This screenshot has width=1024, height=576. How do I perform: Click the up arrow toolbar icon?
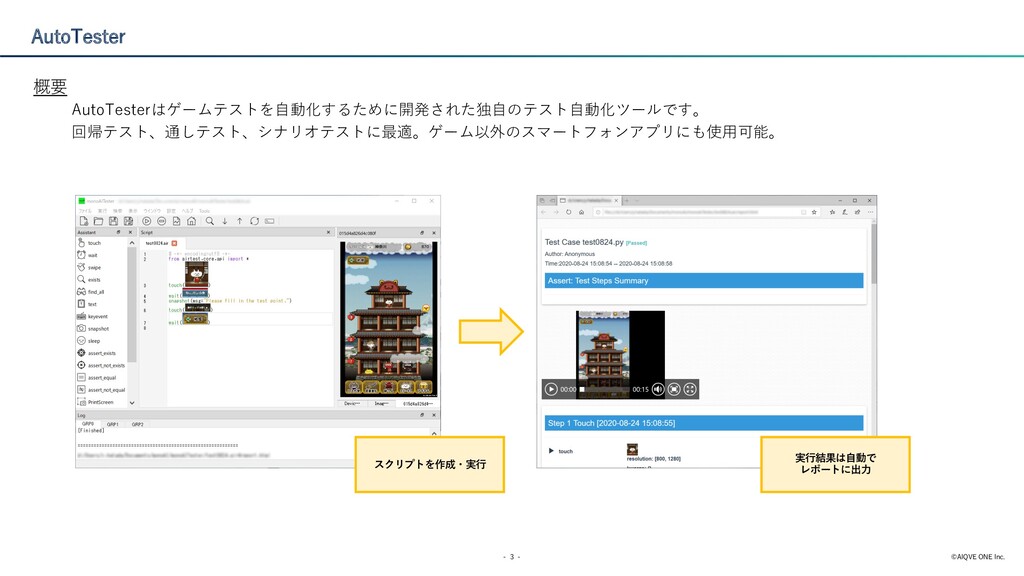coord(240,221)
